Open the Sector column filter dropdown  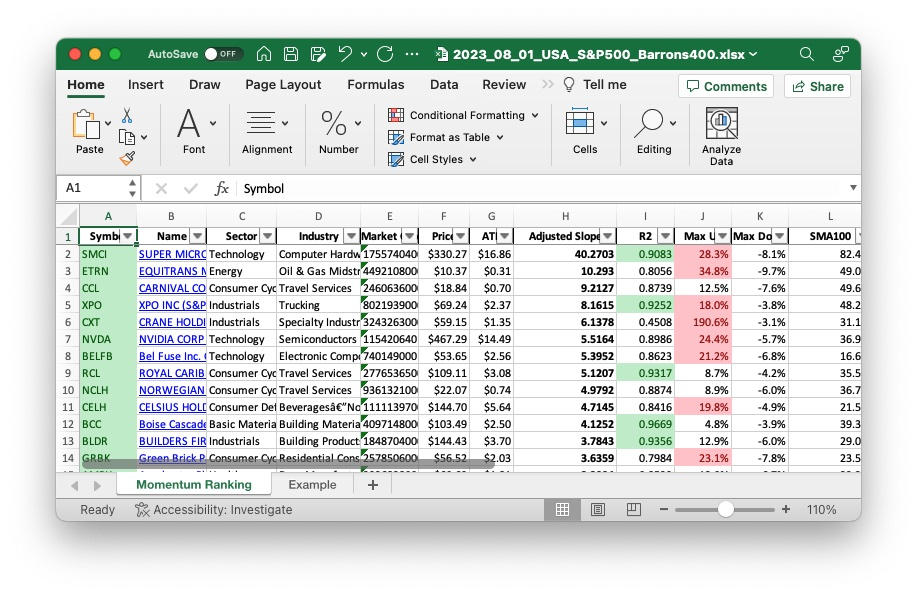click(267, 237)
